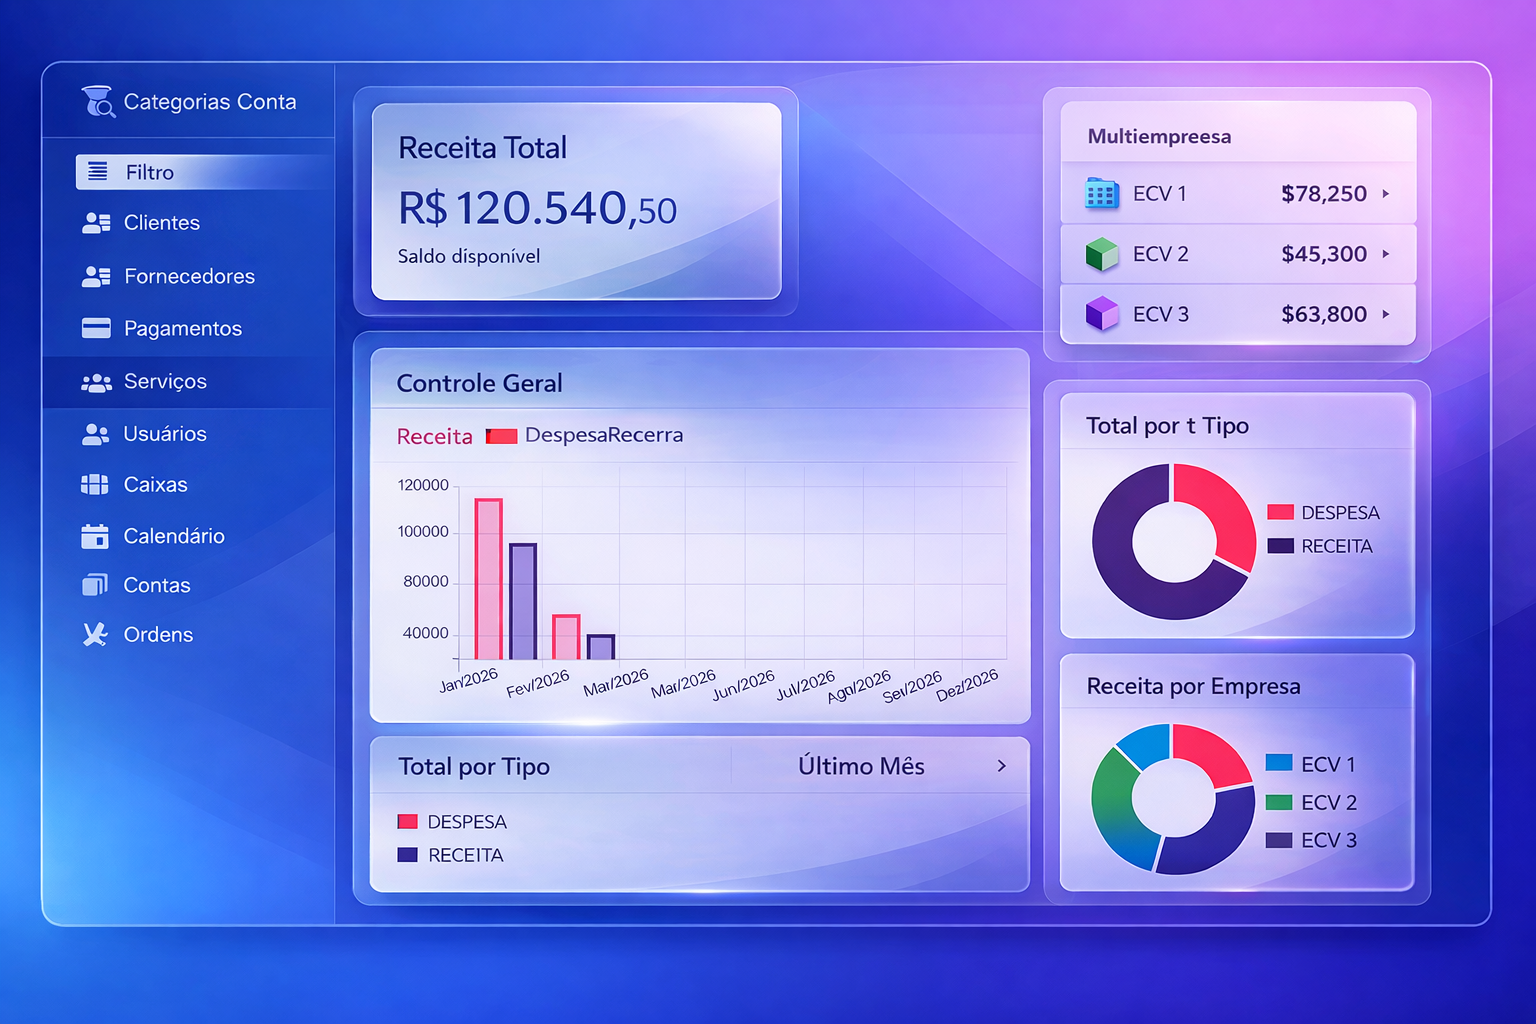Click the Ordens wrench icon
The height and width of the screenshot is (1024, 1536).
click(93, 634)
